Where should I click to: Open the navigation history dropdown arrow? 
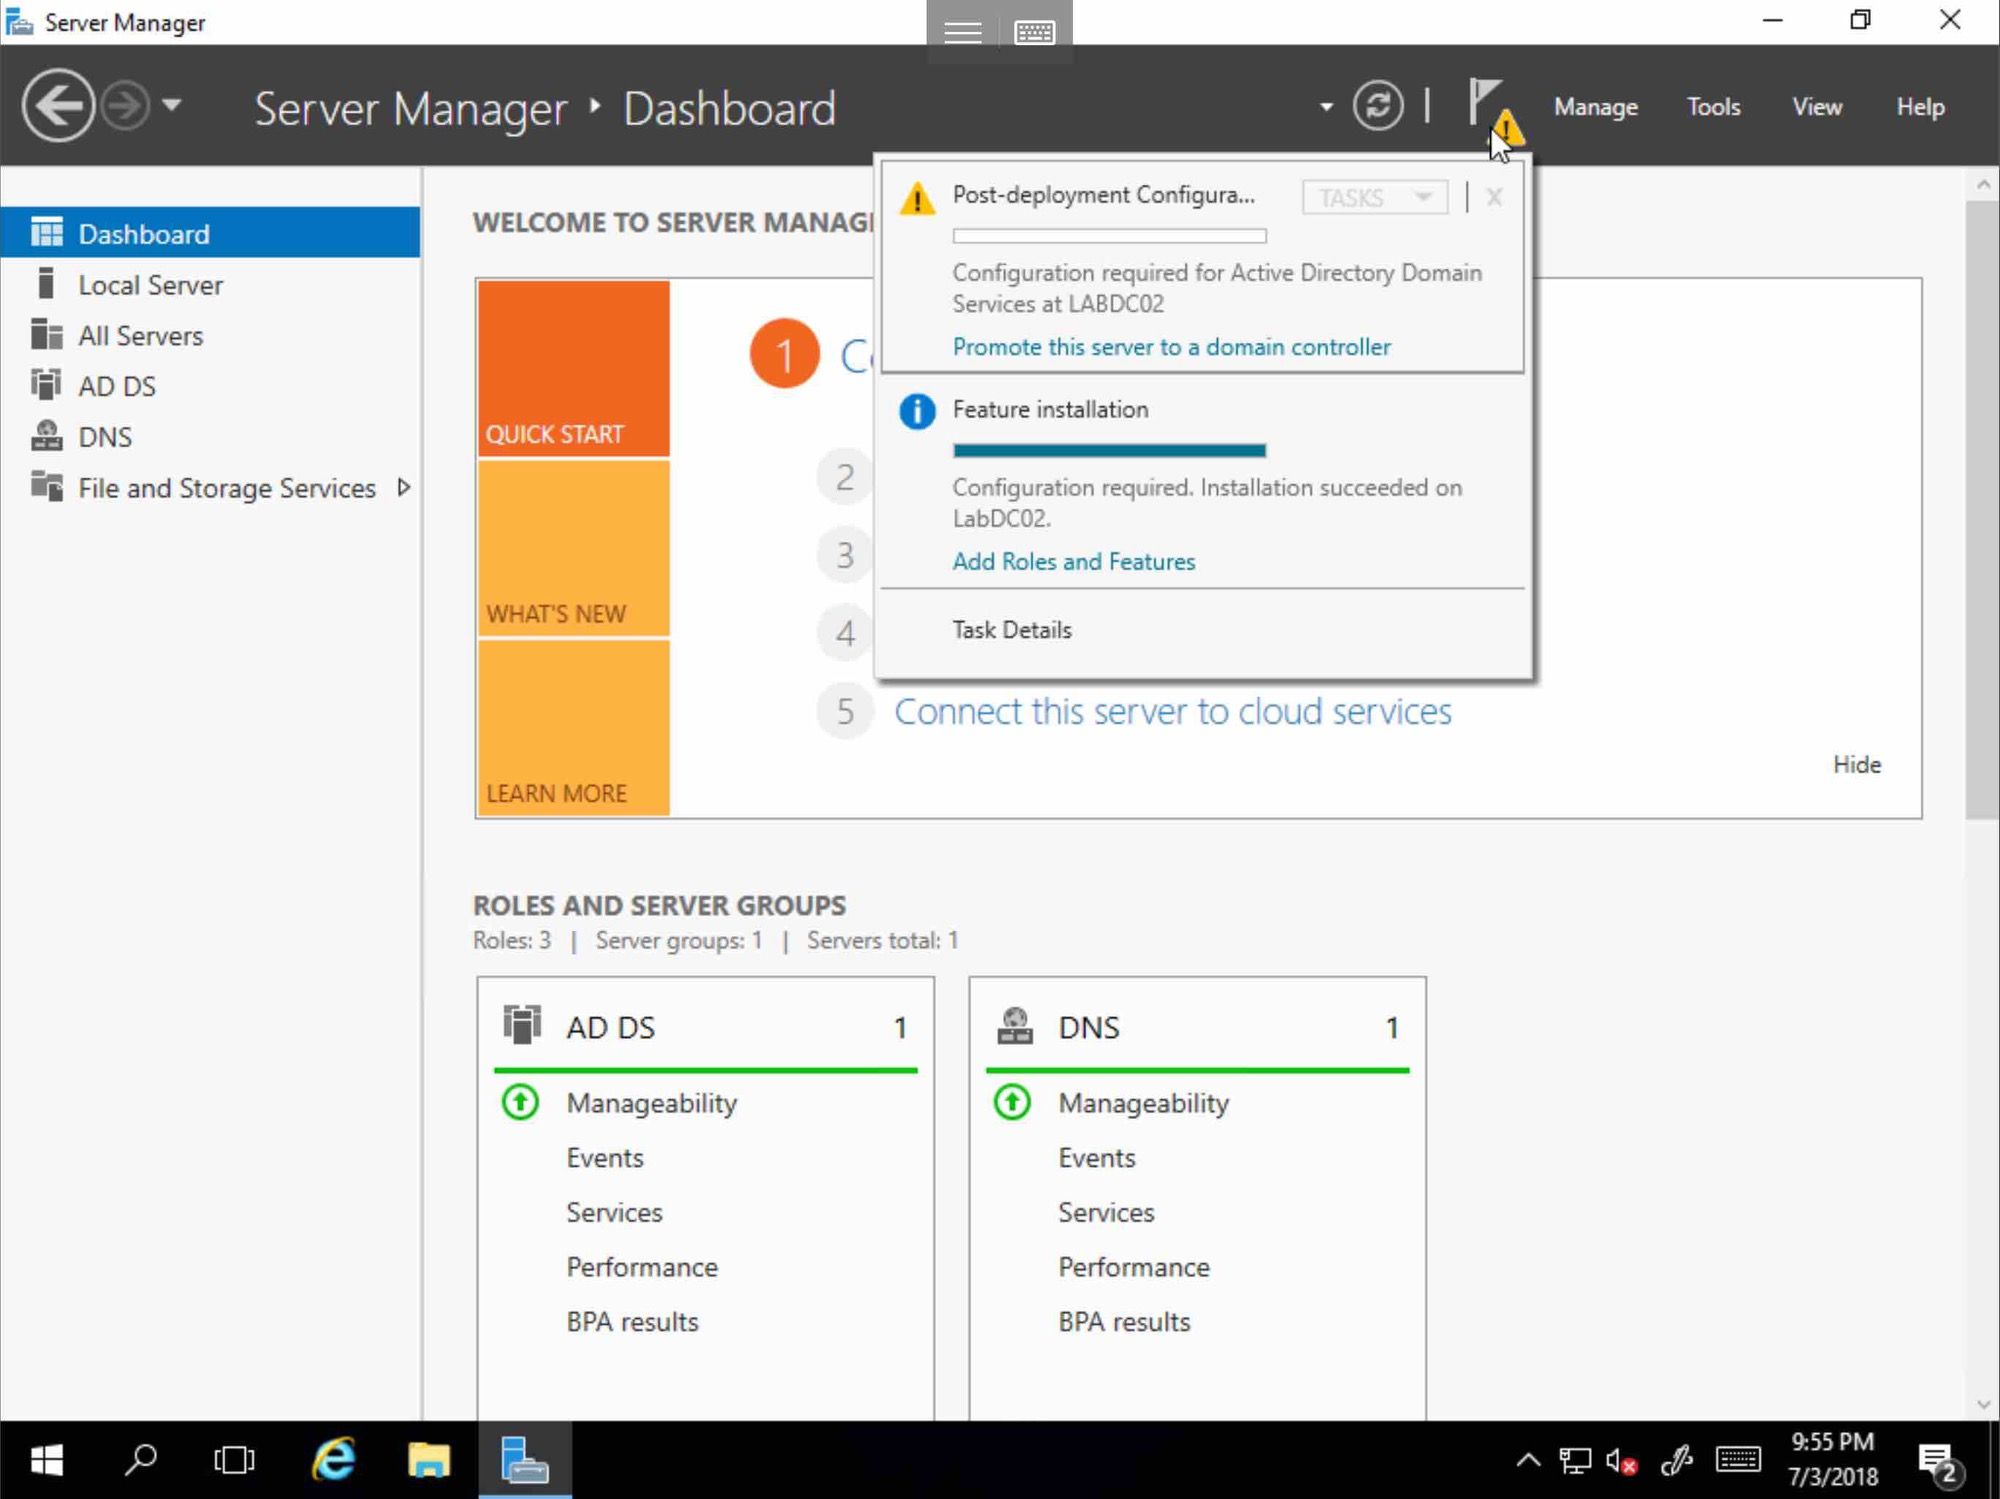(172, 104)
